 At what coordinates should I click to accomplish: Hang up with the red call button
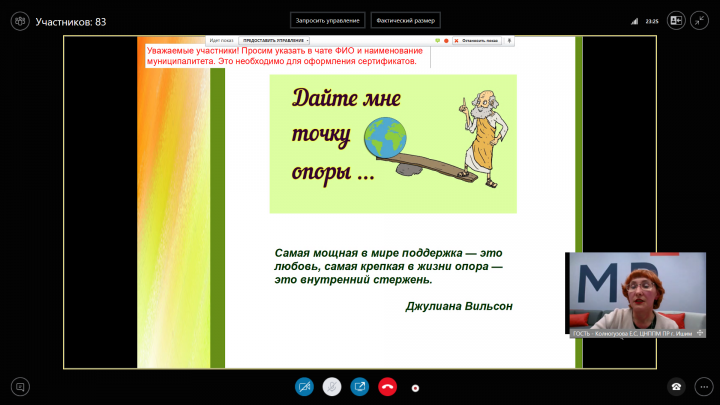(x=387, y=386)
